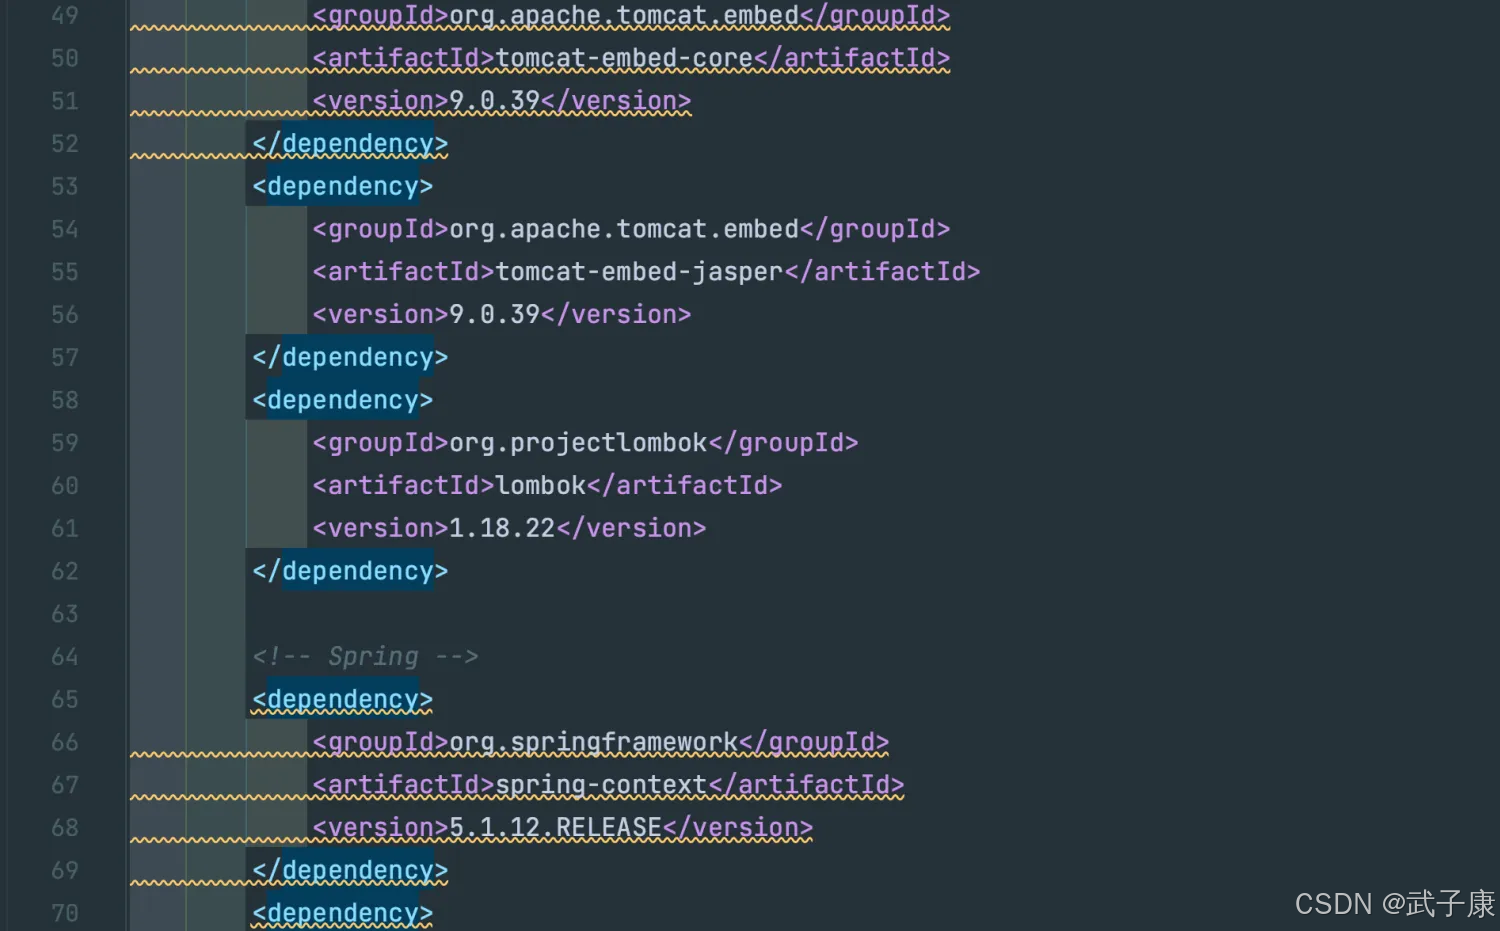Click closing dependency tag on line 52

point(350,144)
